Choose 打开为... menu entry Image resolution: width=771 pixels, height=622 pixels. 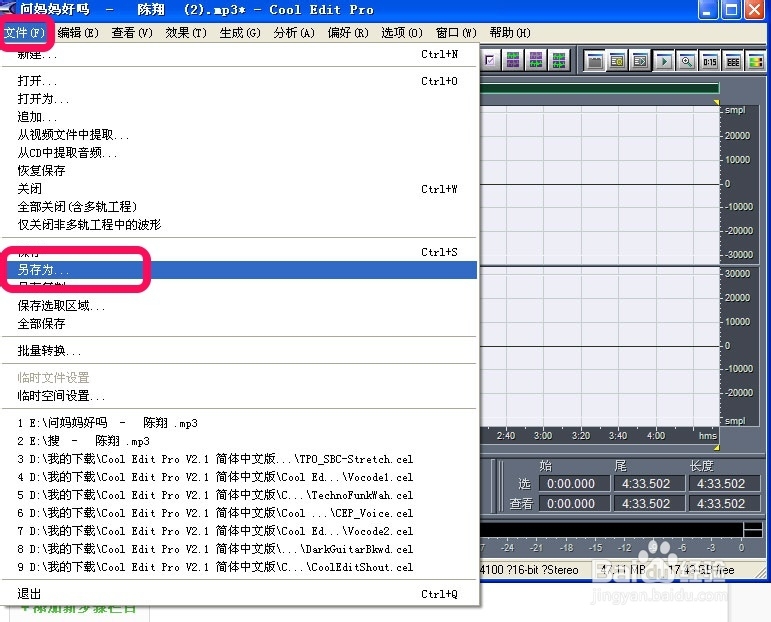point(239,99)
